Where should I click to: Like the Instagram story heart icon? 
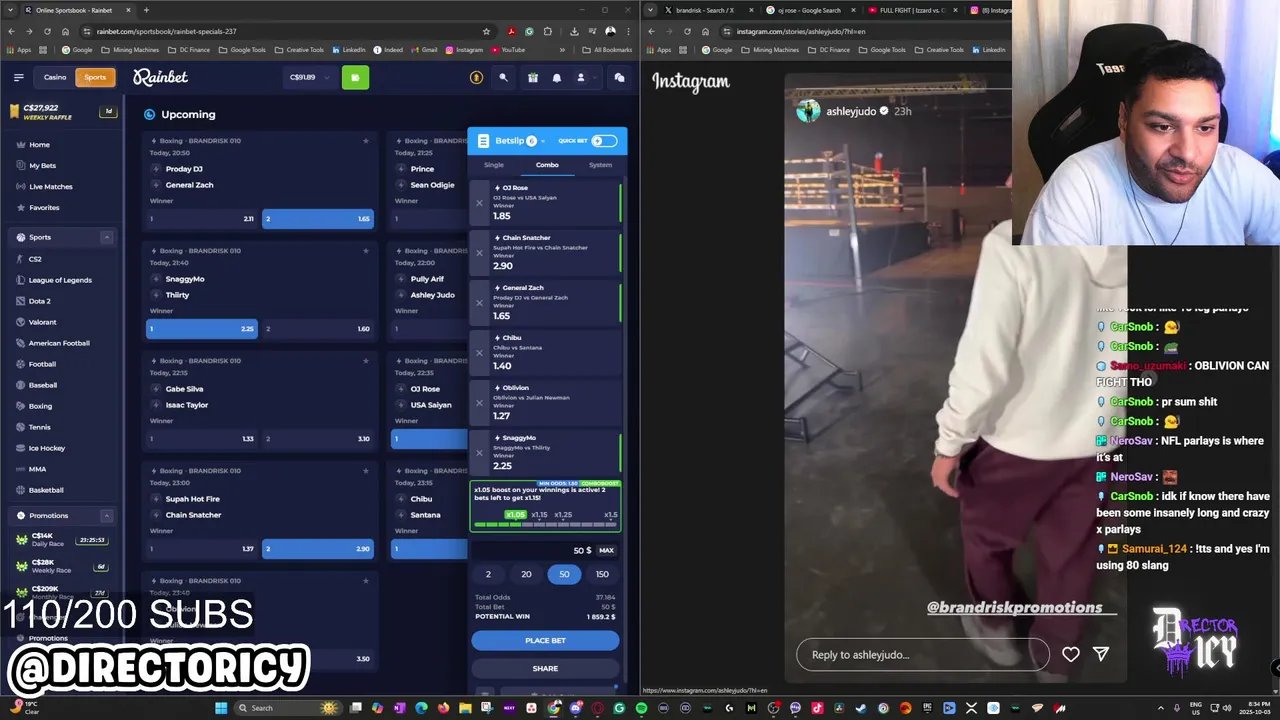[1071, 654]
